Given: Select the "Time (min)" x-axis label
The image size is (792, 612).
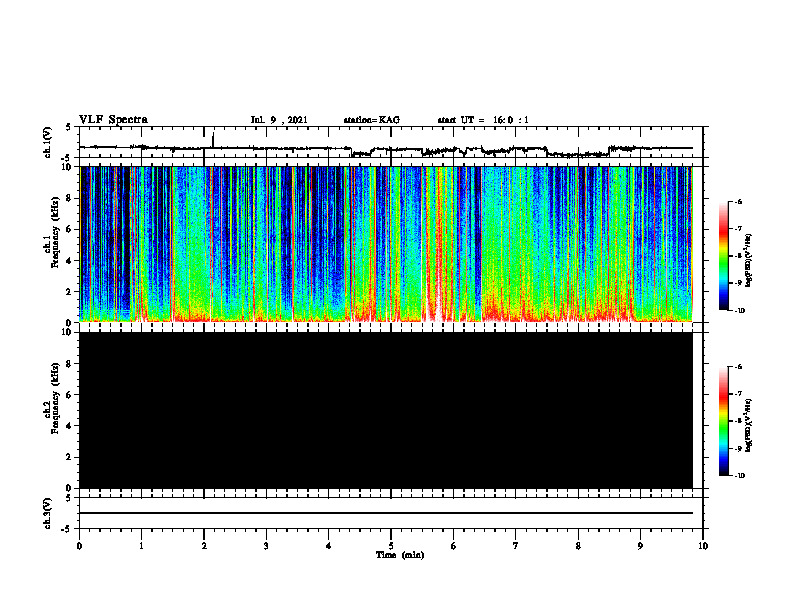Looking at the screenshot, I should click(400, 555).
